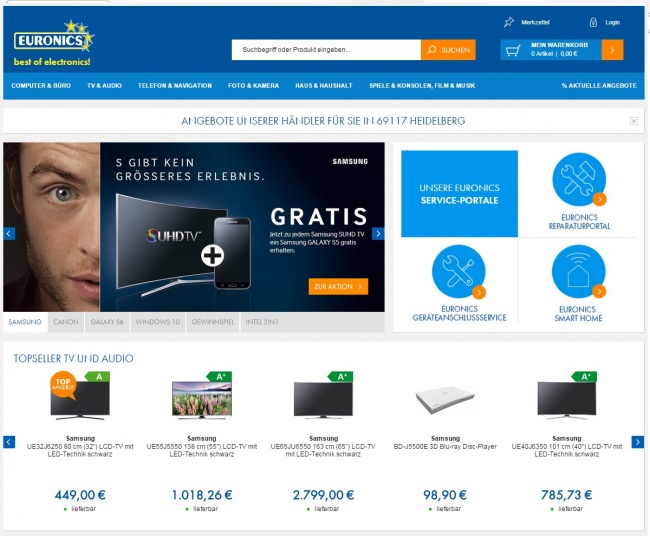Show the next topseller products
This screenshot has height=536, width=650.
pyautogui.click(x=638, y=442)
